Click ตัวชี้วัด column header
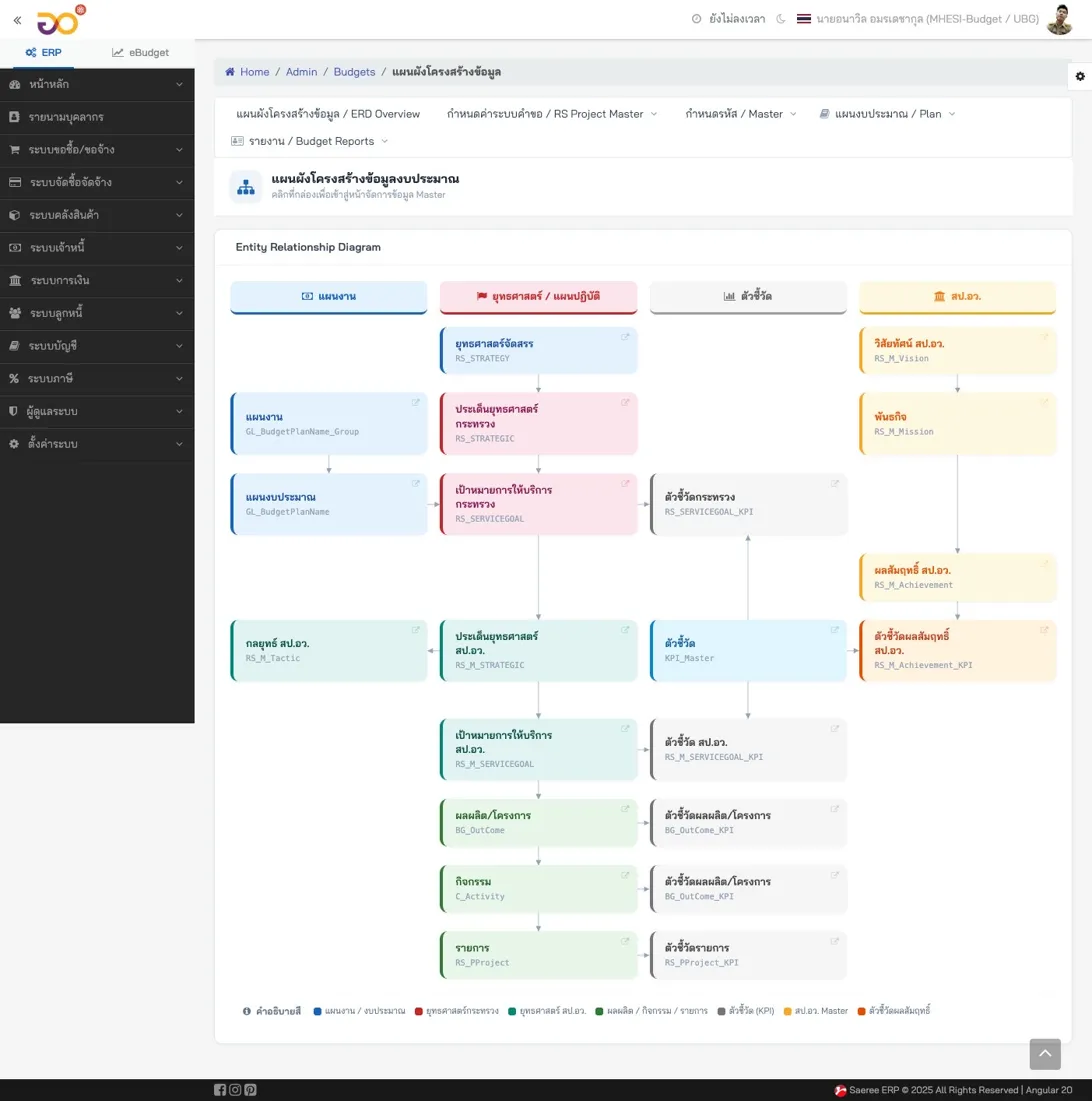The image size is (1092, 1101). point(748,296)
